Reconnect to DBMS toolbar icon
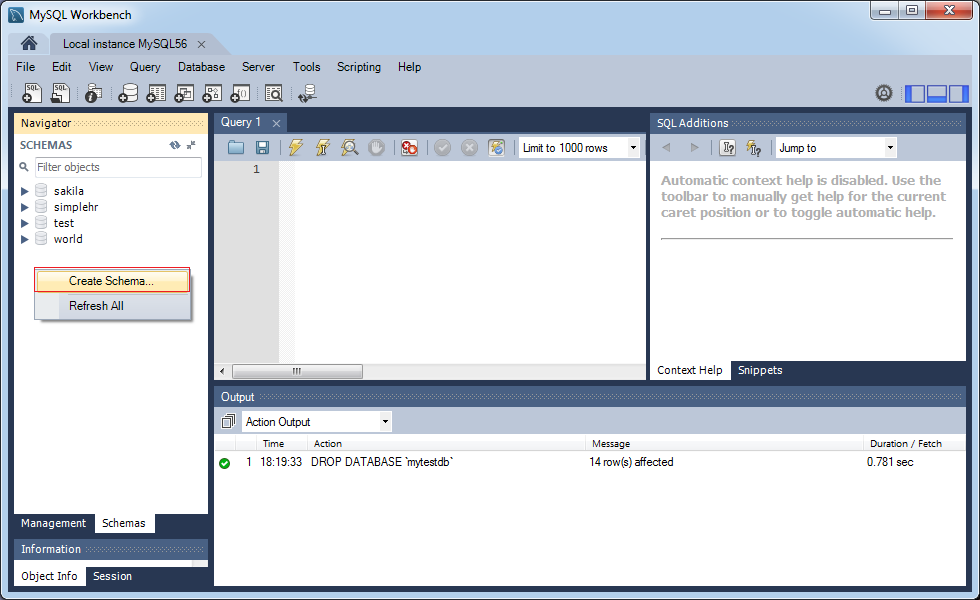The width and height of the screenshot is (980, 600). pos(308,93)
